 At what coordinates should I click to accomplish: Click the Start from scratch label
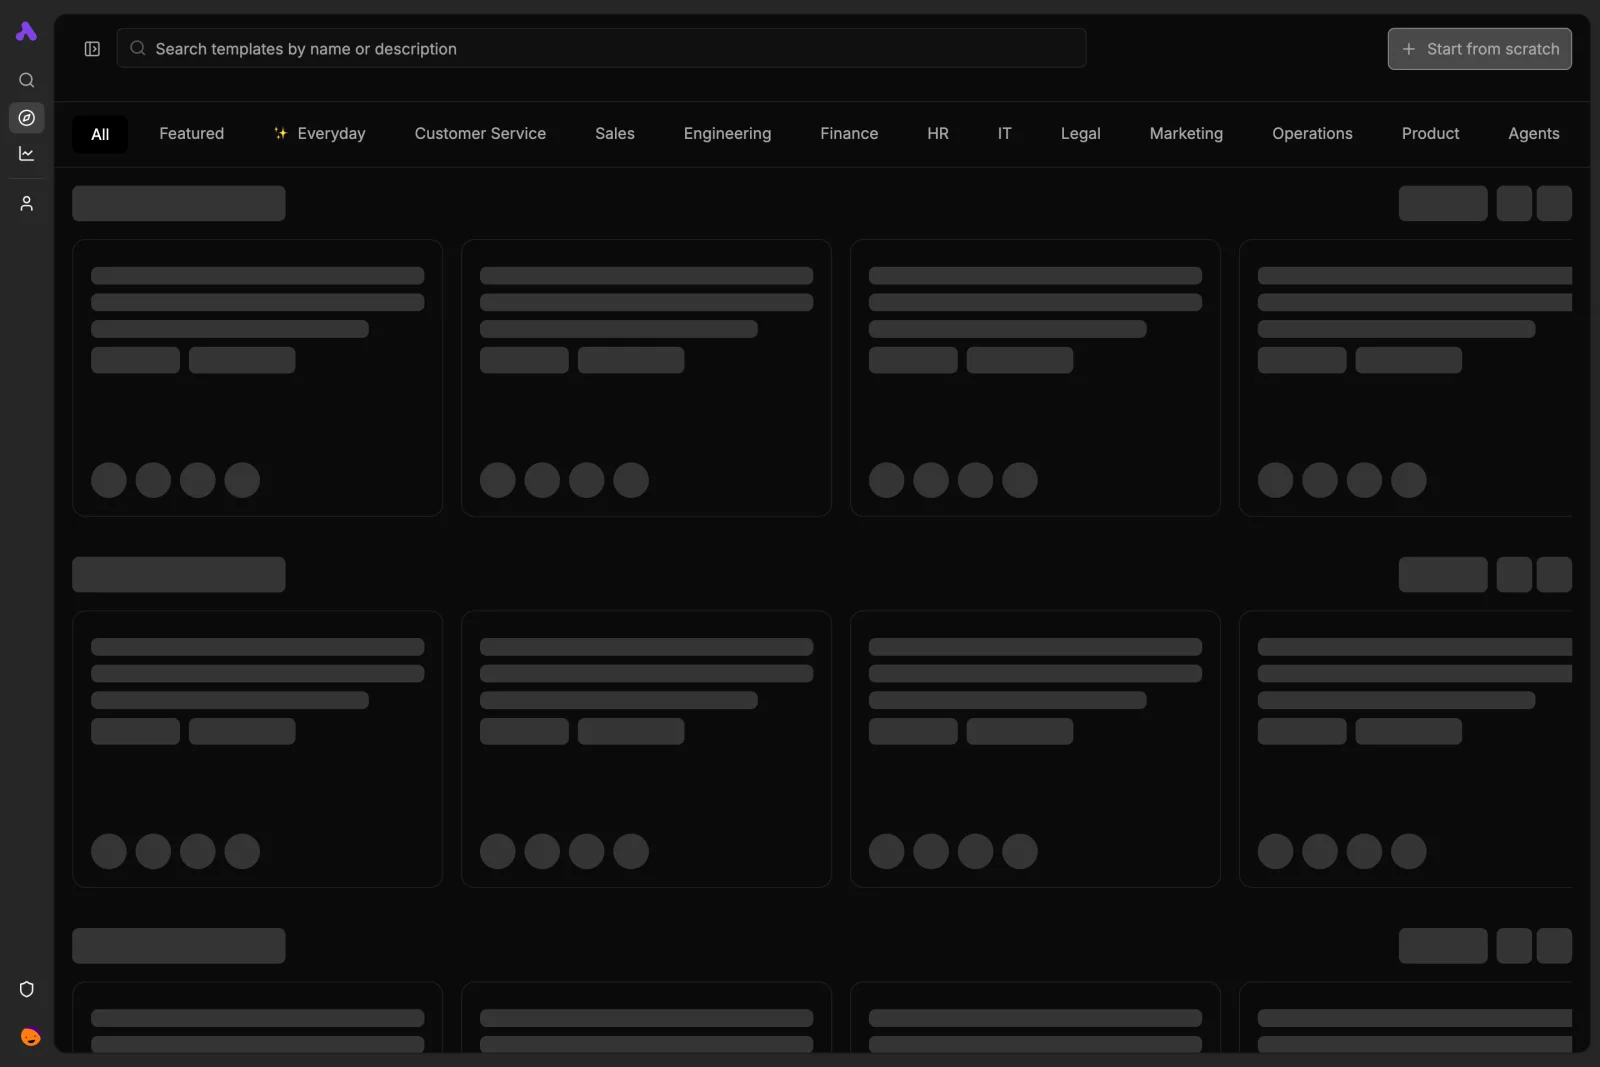click(x=1493, y=49)
